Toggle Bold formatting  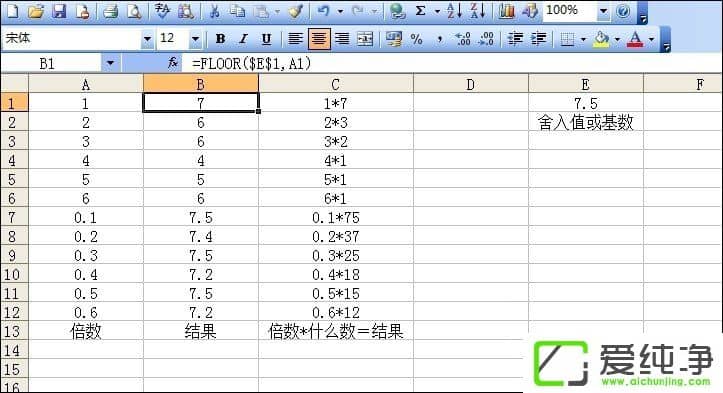pos(220,39)
